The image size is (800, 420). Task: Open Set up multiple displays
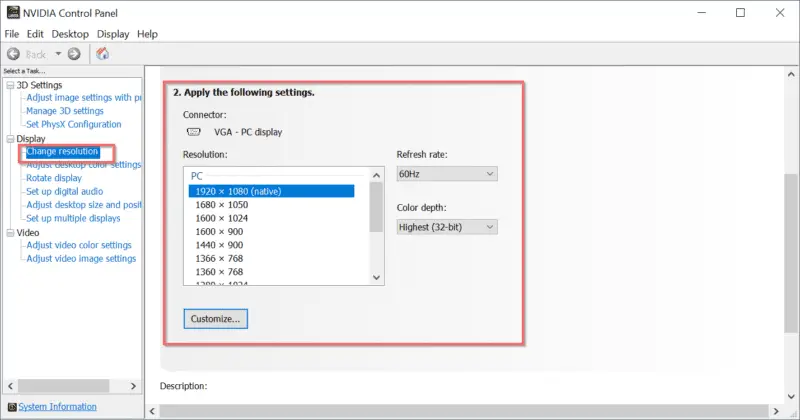(73, 218)
